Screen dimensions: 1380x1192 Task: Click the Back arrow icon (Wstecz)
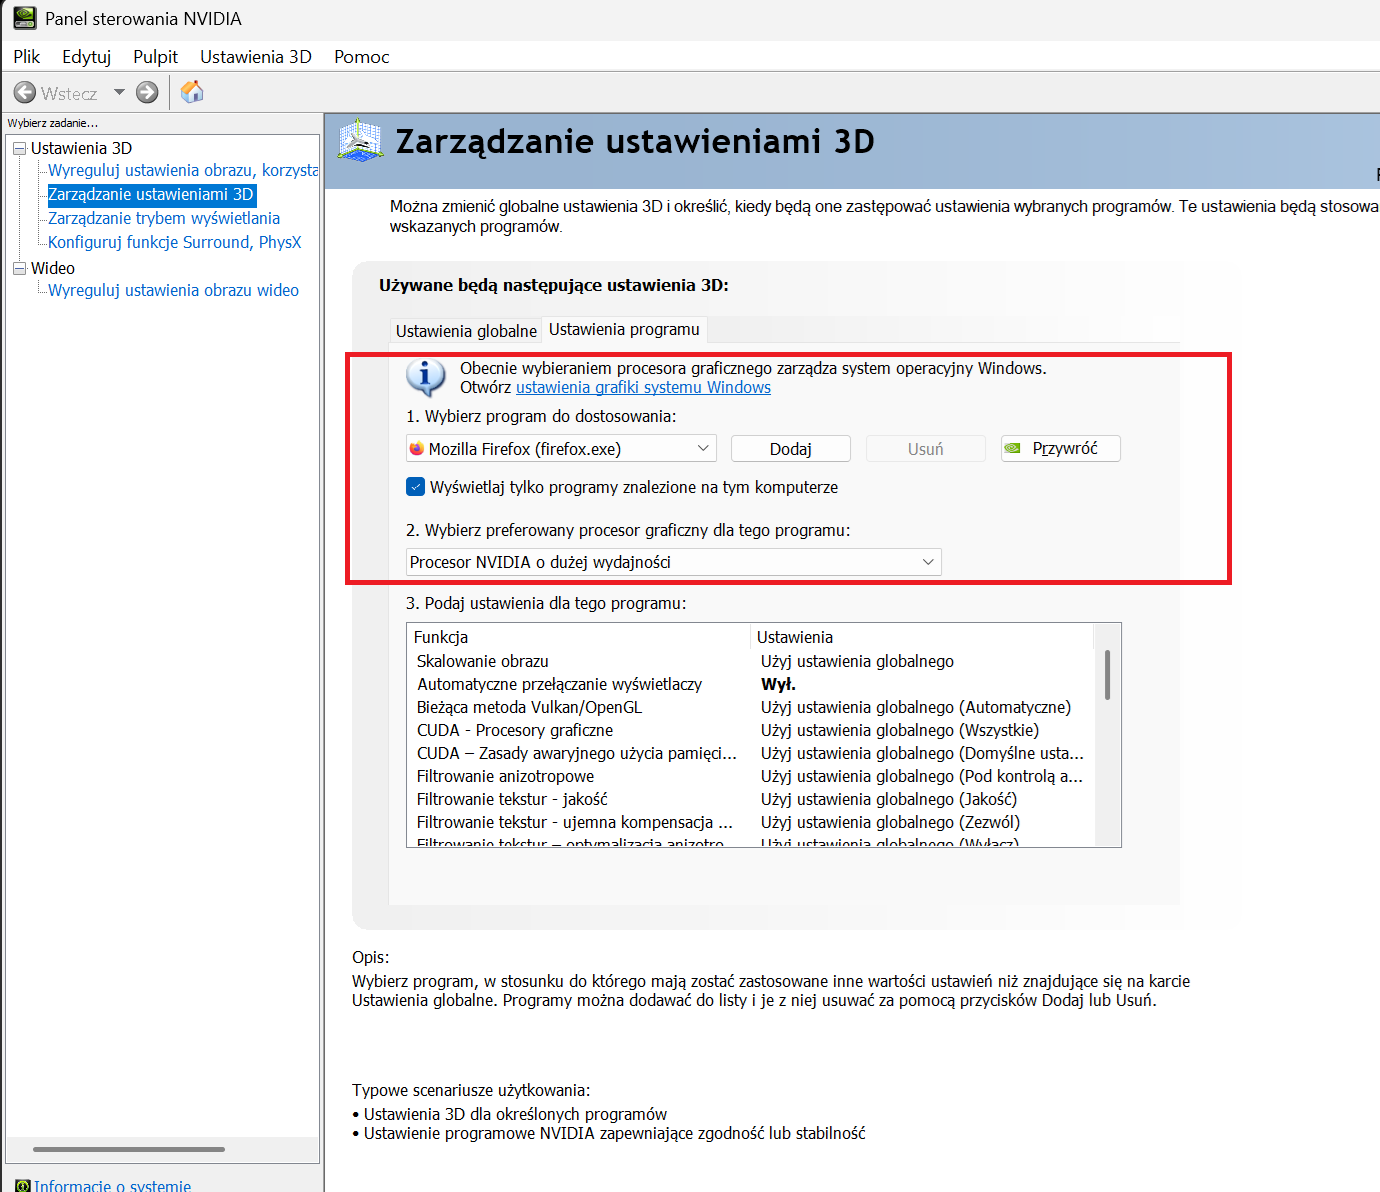25,93
